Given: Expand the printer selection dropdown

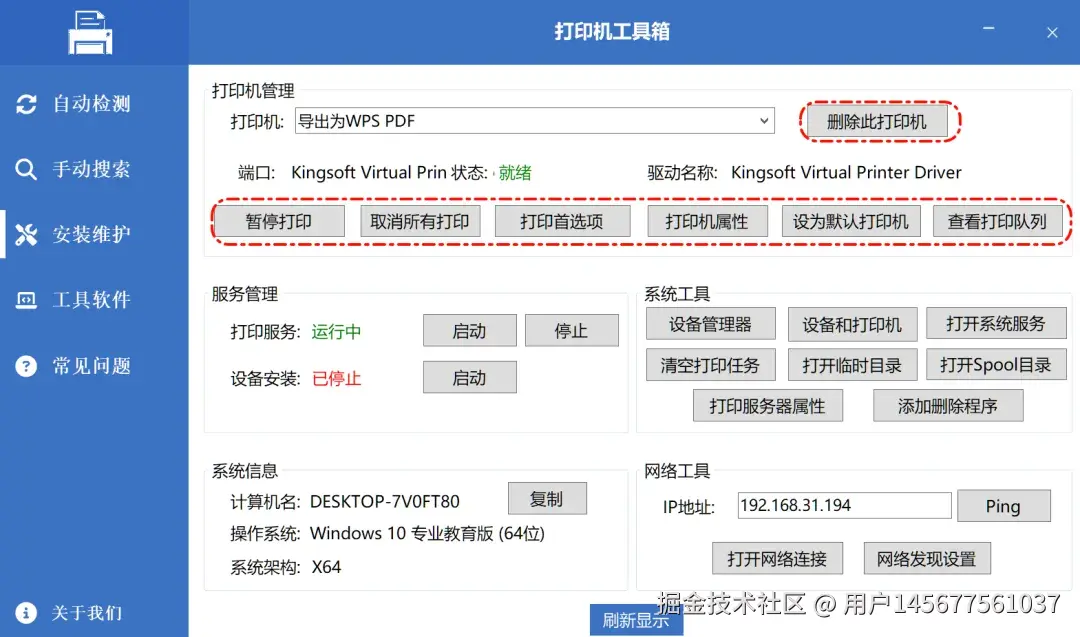Looking at the screenshot, I should pos(762,120).
